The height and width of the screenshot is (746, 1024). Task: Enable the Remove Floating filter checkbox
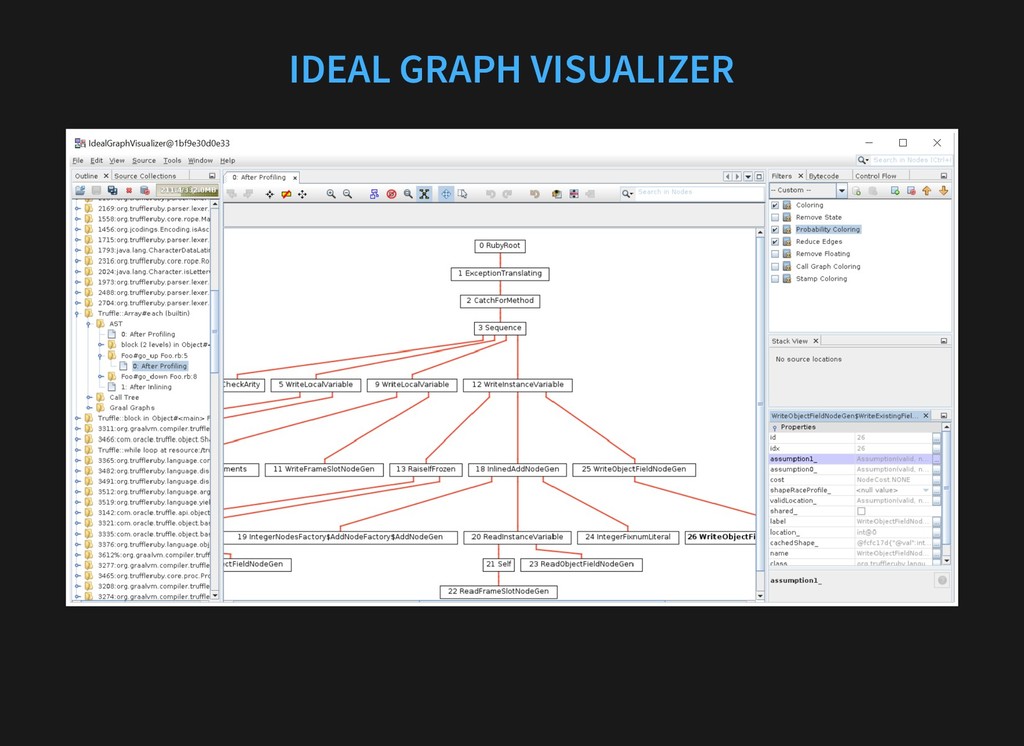coord(775,254)
